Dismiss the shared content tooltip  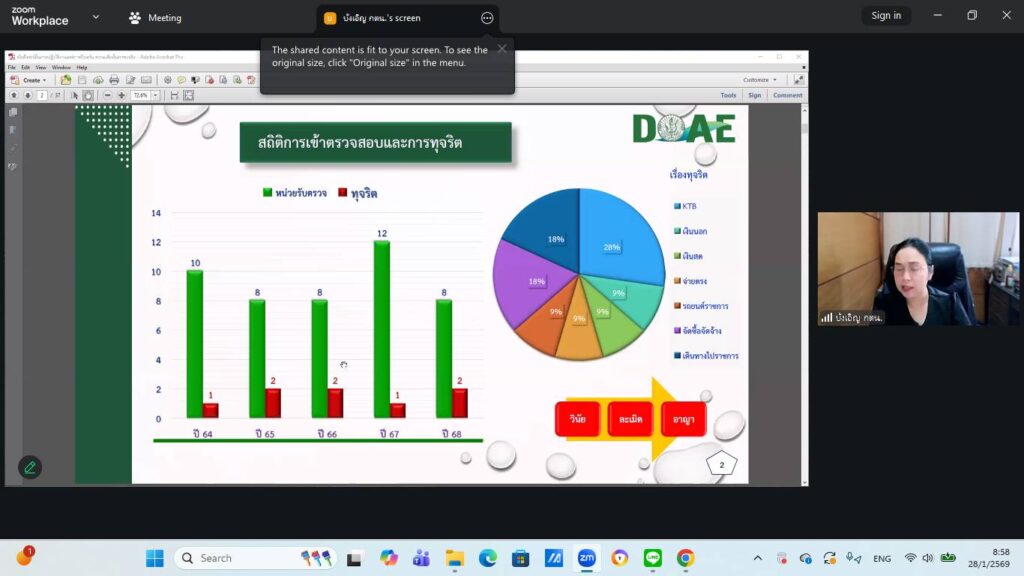tap(502, 48)
